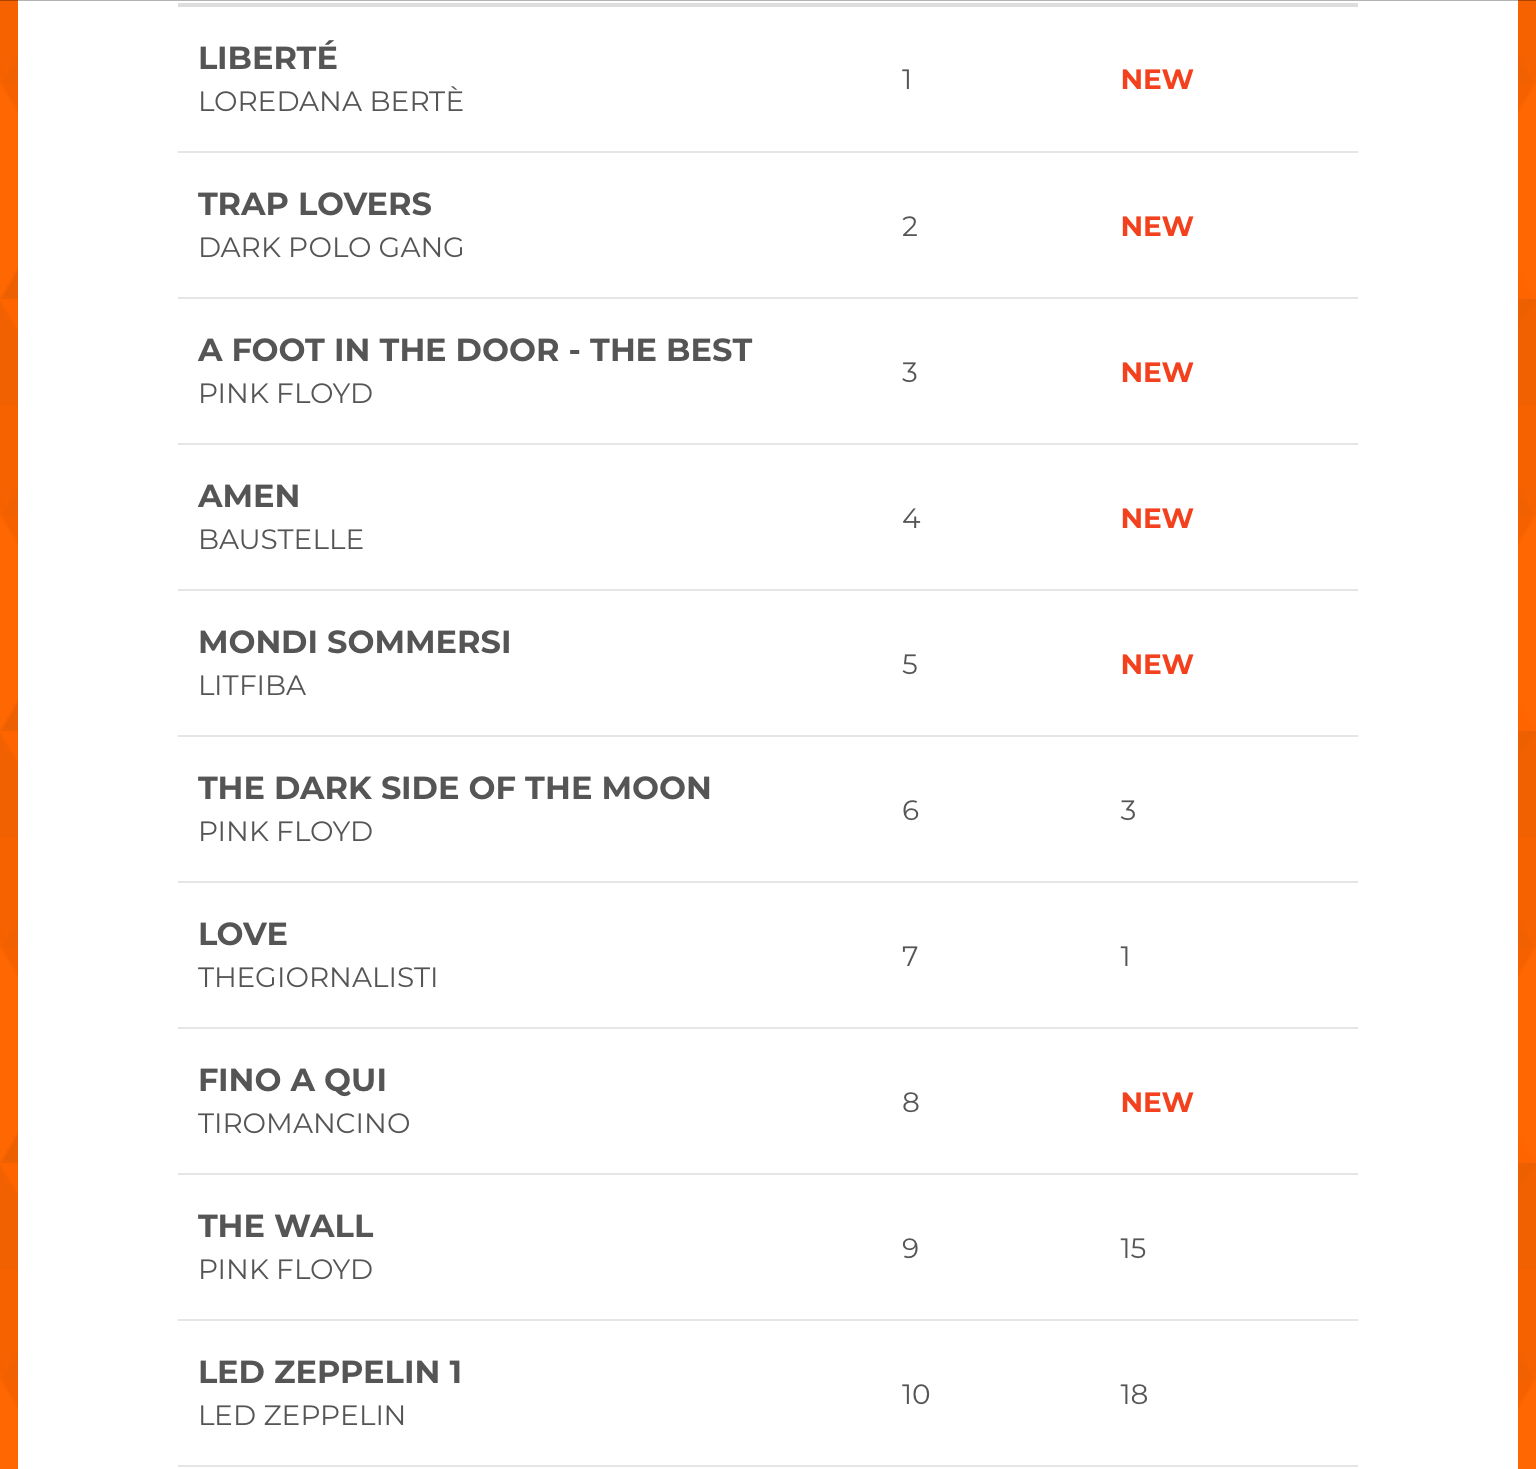Click previous position 15 for THE WALL

coord(1133,1248)
